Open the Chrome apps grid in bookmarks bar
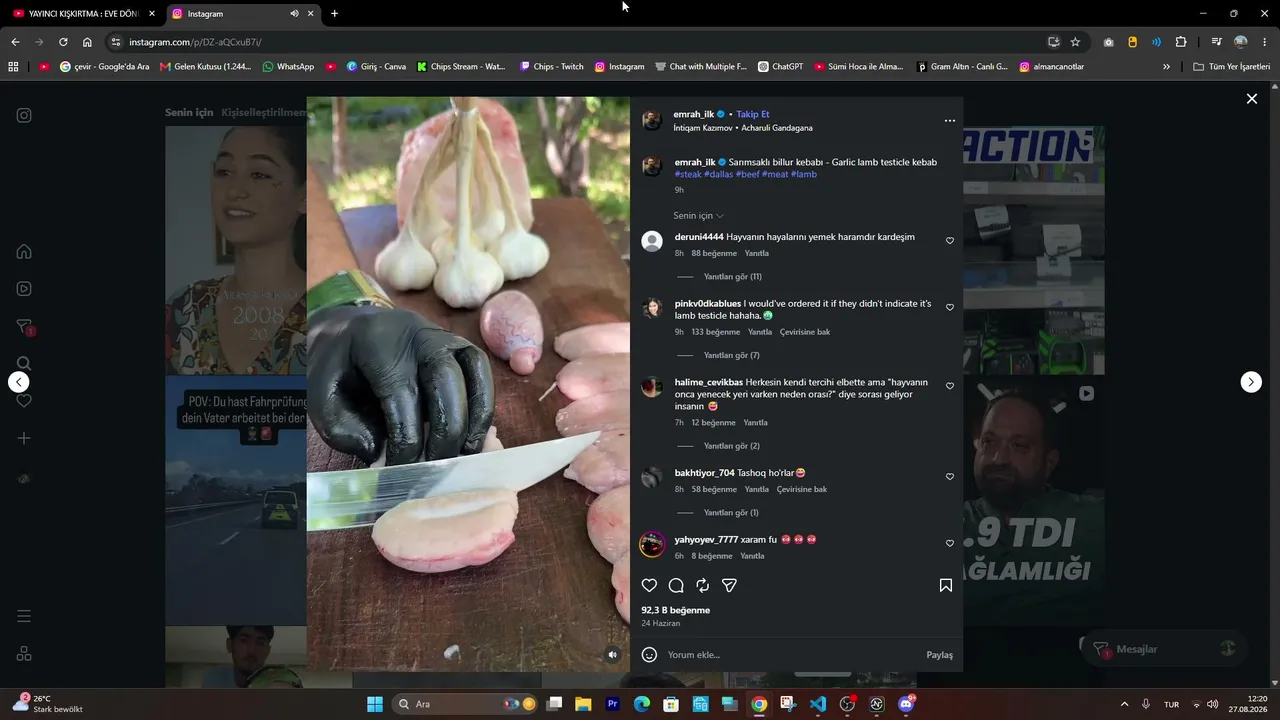 (13, 67)
